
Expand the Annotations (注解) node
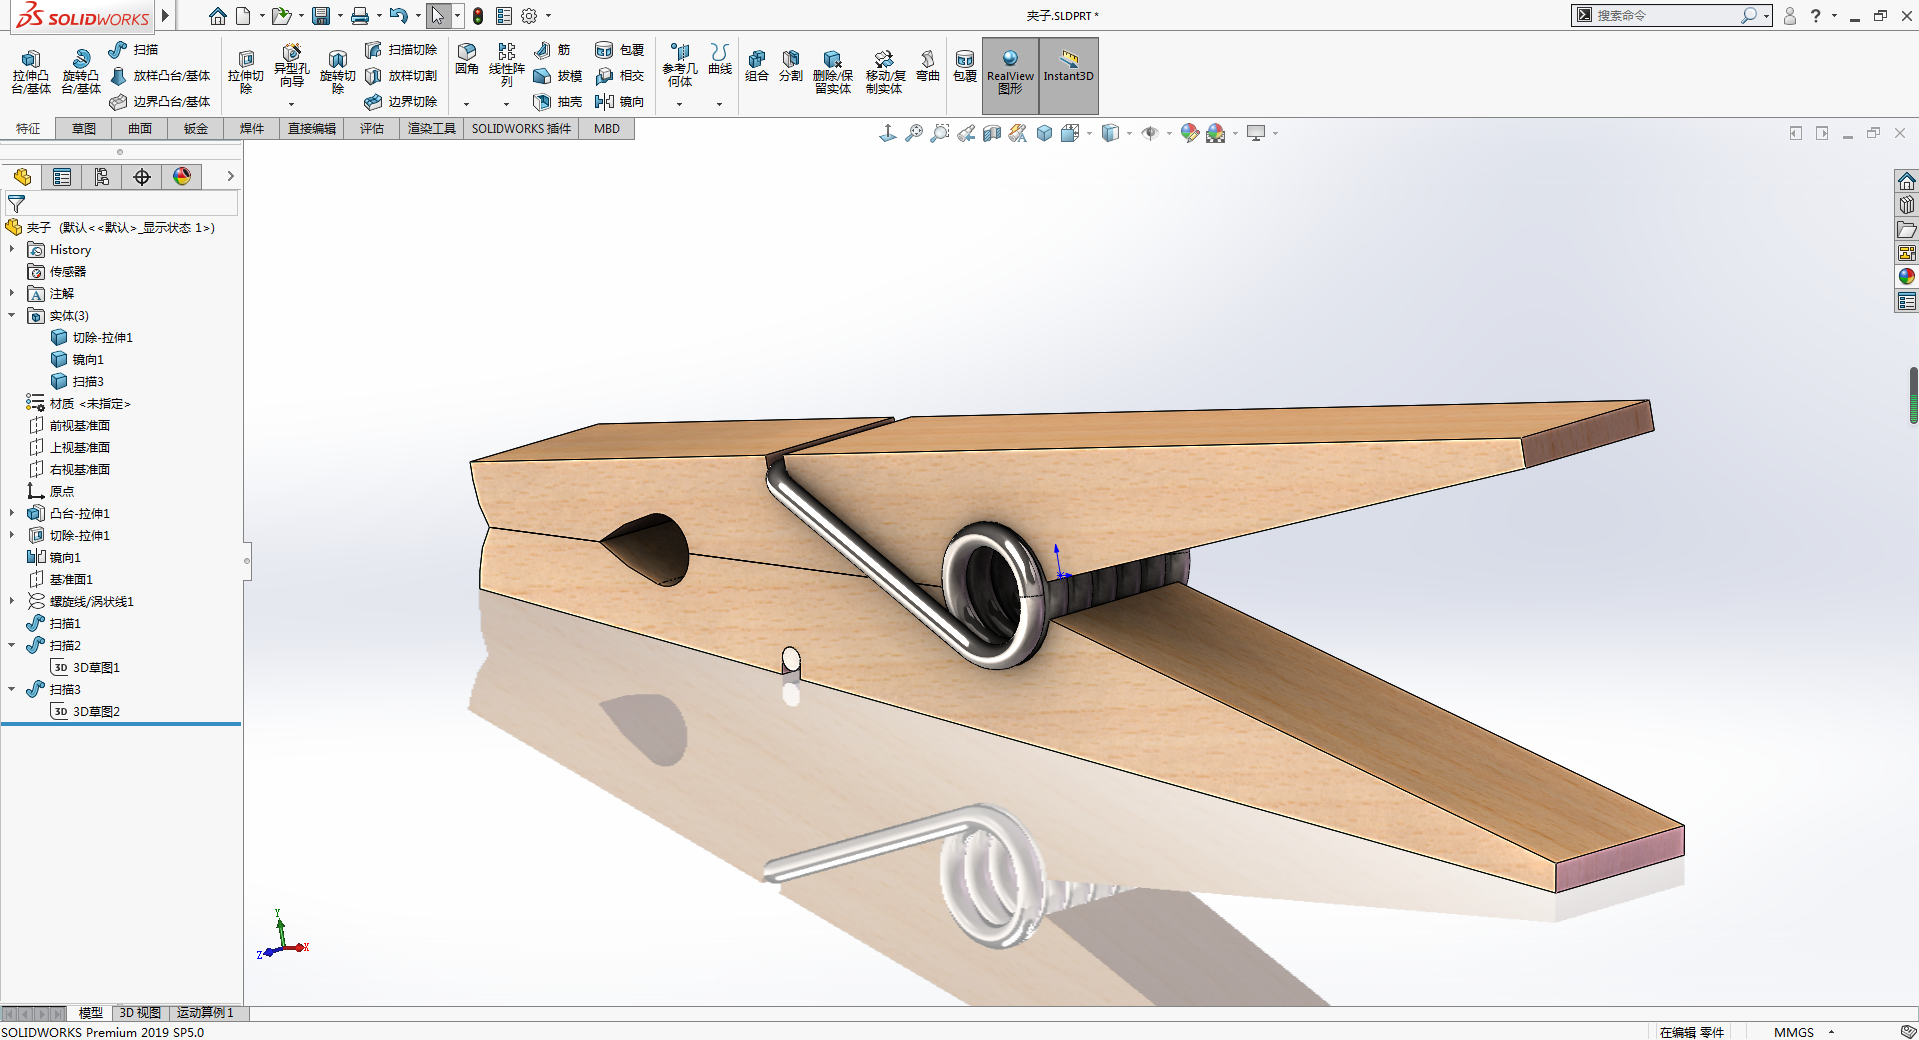12,293
